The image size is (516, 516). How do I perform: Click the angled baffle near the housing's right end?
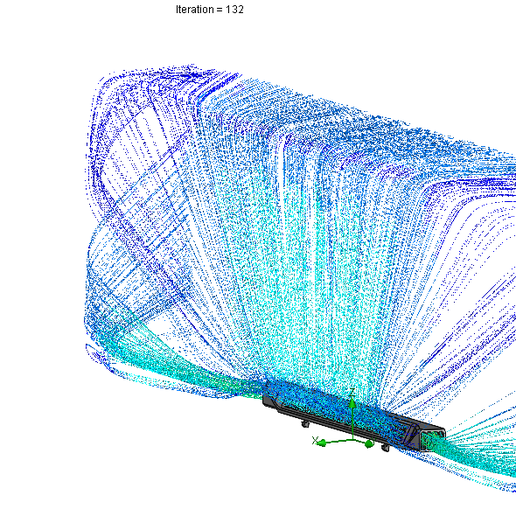coord(411,433)
